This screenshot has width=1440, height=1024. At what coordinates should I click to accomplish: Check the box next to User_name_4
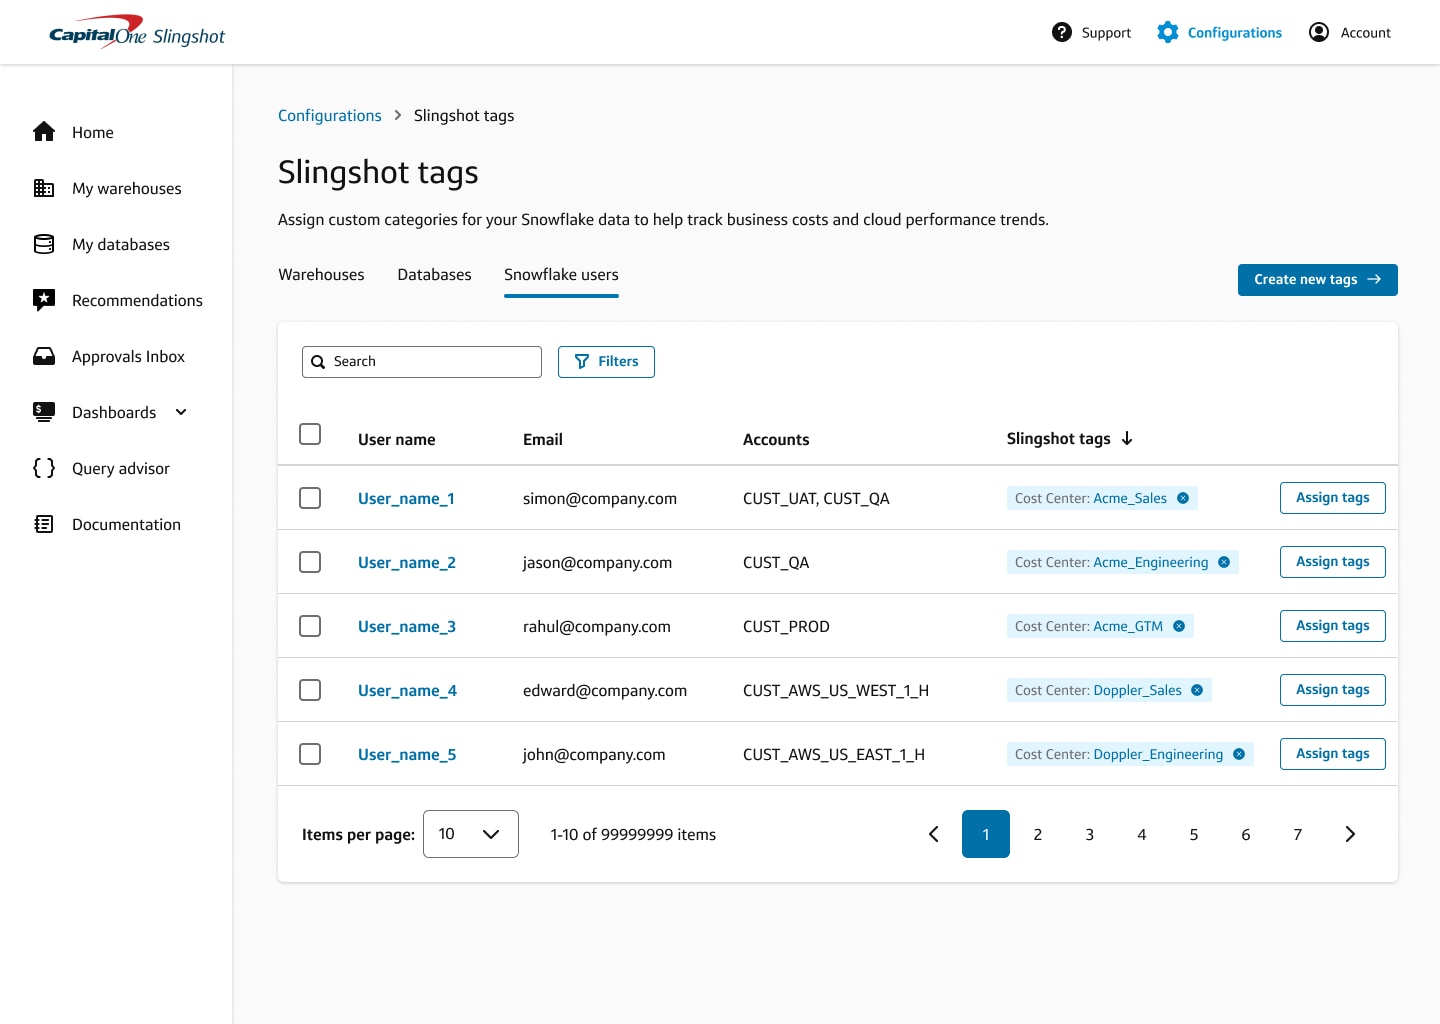coord(310,690)
